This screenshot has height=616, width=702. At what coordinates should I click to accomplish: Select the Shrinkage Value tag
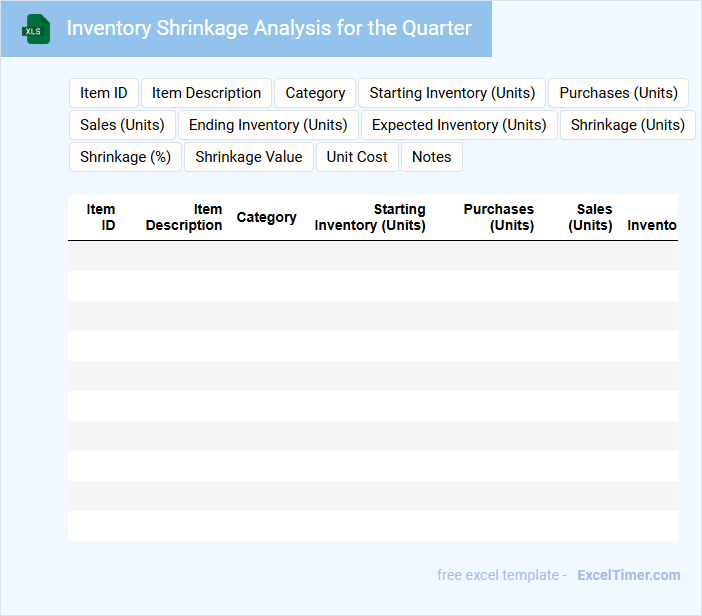[249, 157]
